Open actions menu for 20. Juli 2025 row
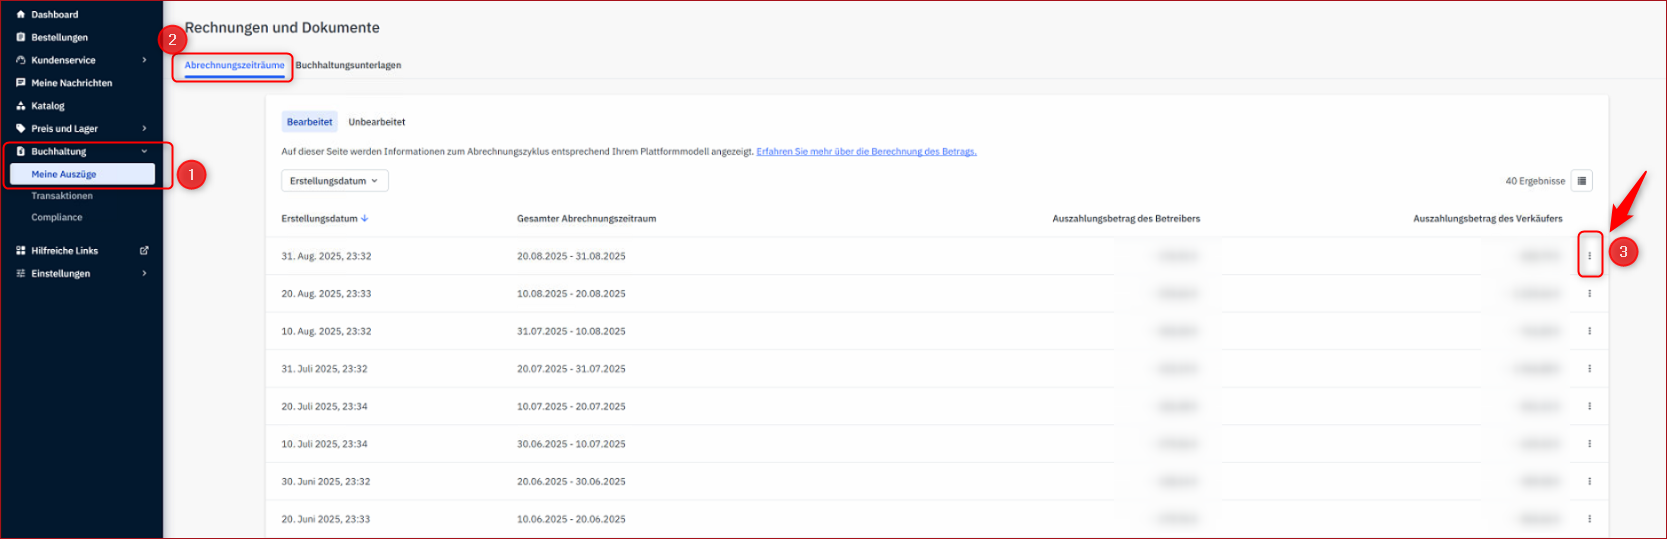The height and width of the screenshot is (539, 1667). [x=1589, y=406]
